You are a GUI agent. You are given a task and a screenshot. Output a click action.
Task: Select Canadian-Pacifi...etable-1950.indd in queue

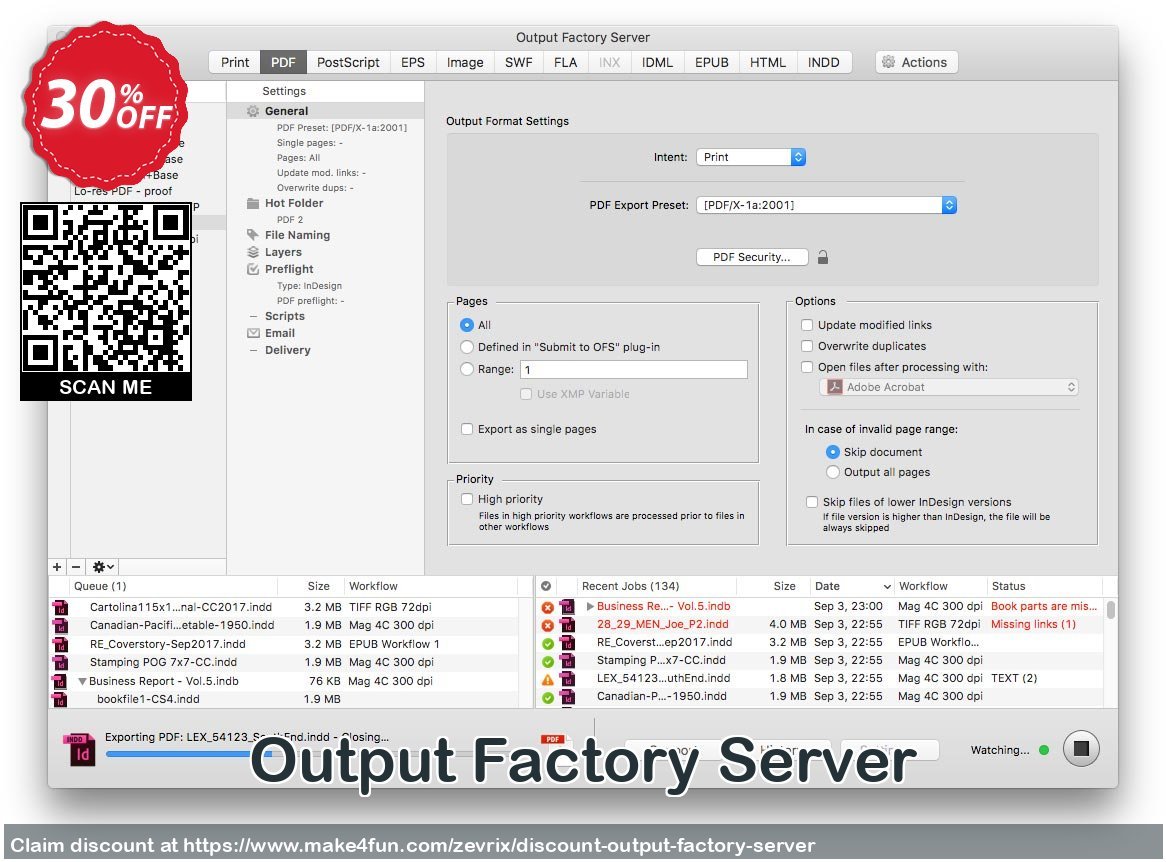click(x=181, y=625)
